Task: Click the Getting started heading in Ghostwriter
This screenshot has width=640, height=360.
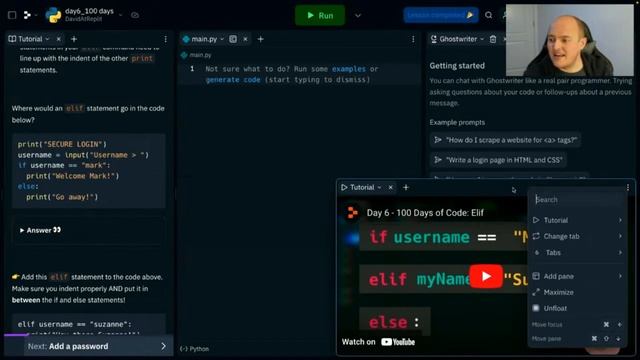Action: pos(457,66)
